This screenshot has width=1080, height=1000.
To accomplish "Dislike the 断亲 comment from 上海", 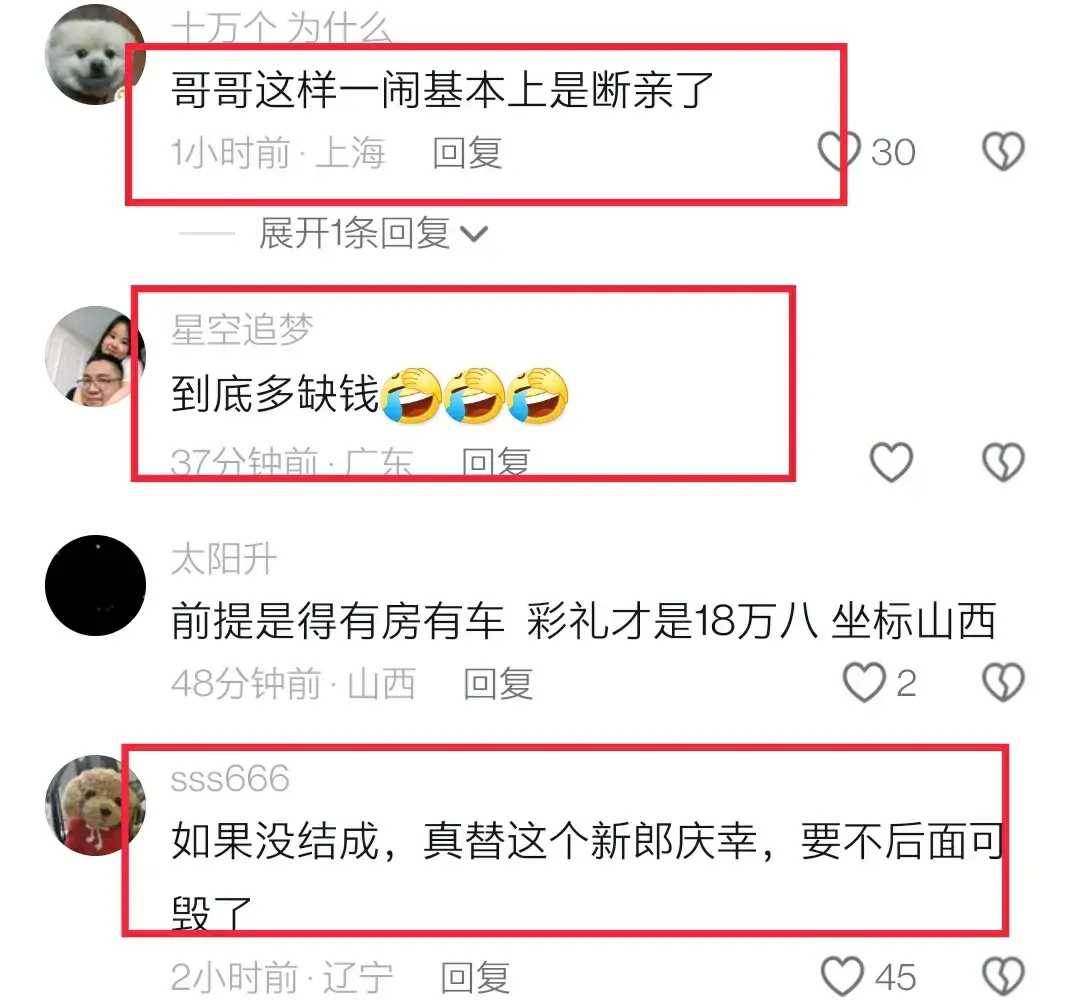I will click(x=1003, y=151).
